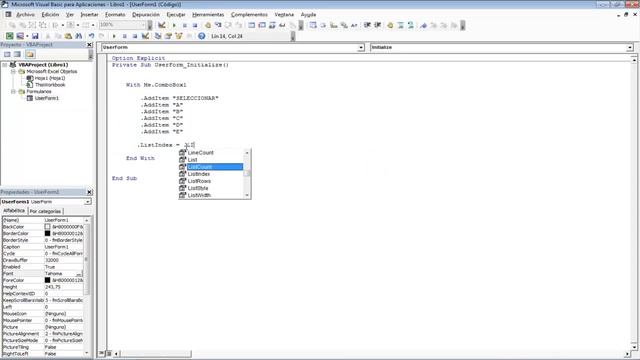
Task: Open the Procedure dropdown showing Initialize
Action: pyautogui.click(x=630, y=48)
